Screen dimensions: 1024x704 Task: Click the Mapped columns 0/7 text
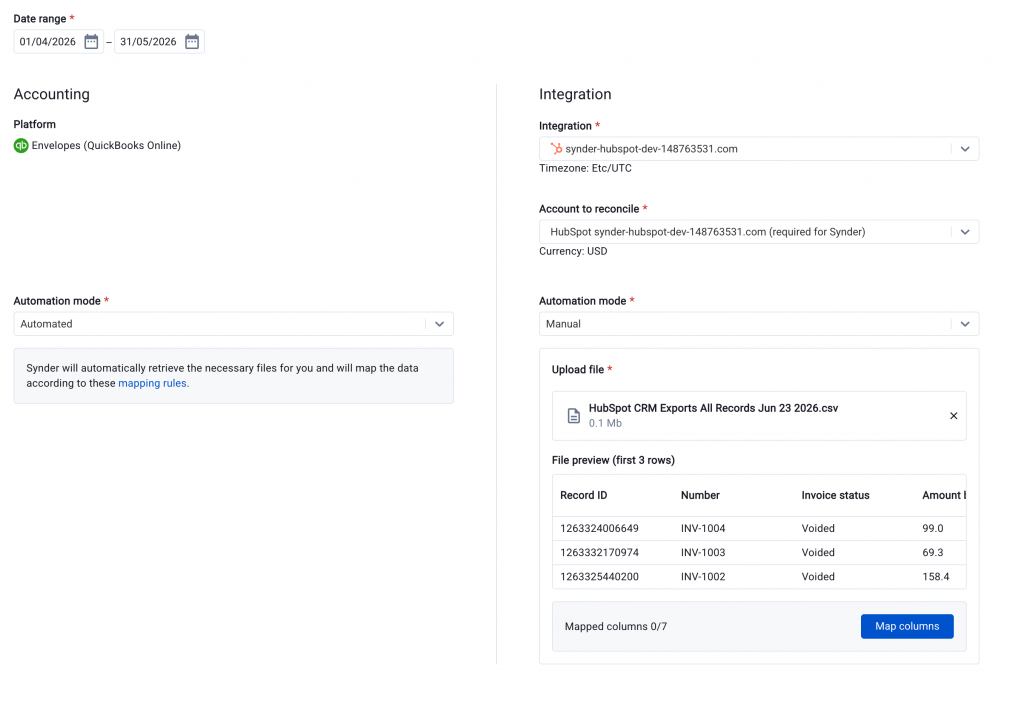point(616,626)
